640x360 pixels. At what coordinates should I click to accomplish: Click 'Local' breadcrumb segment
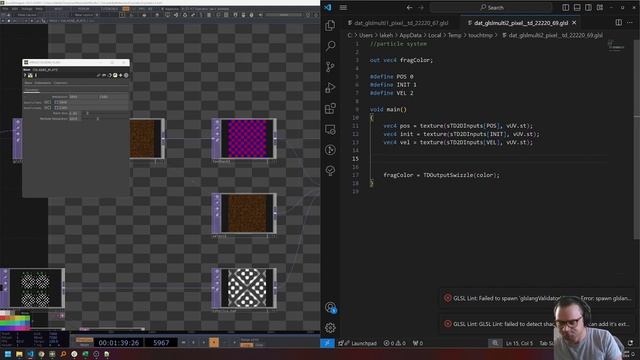point(435,36)
